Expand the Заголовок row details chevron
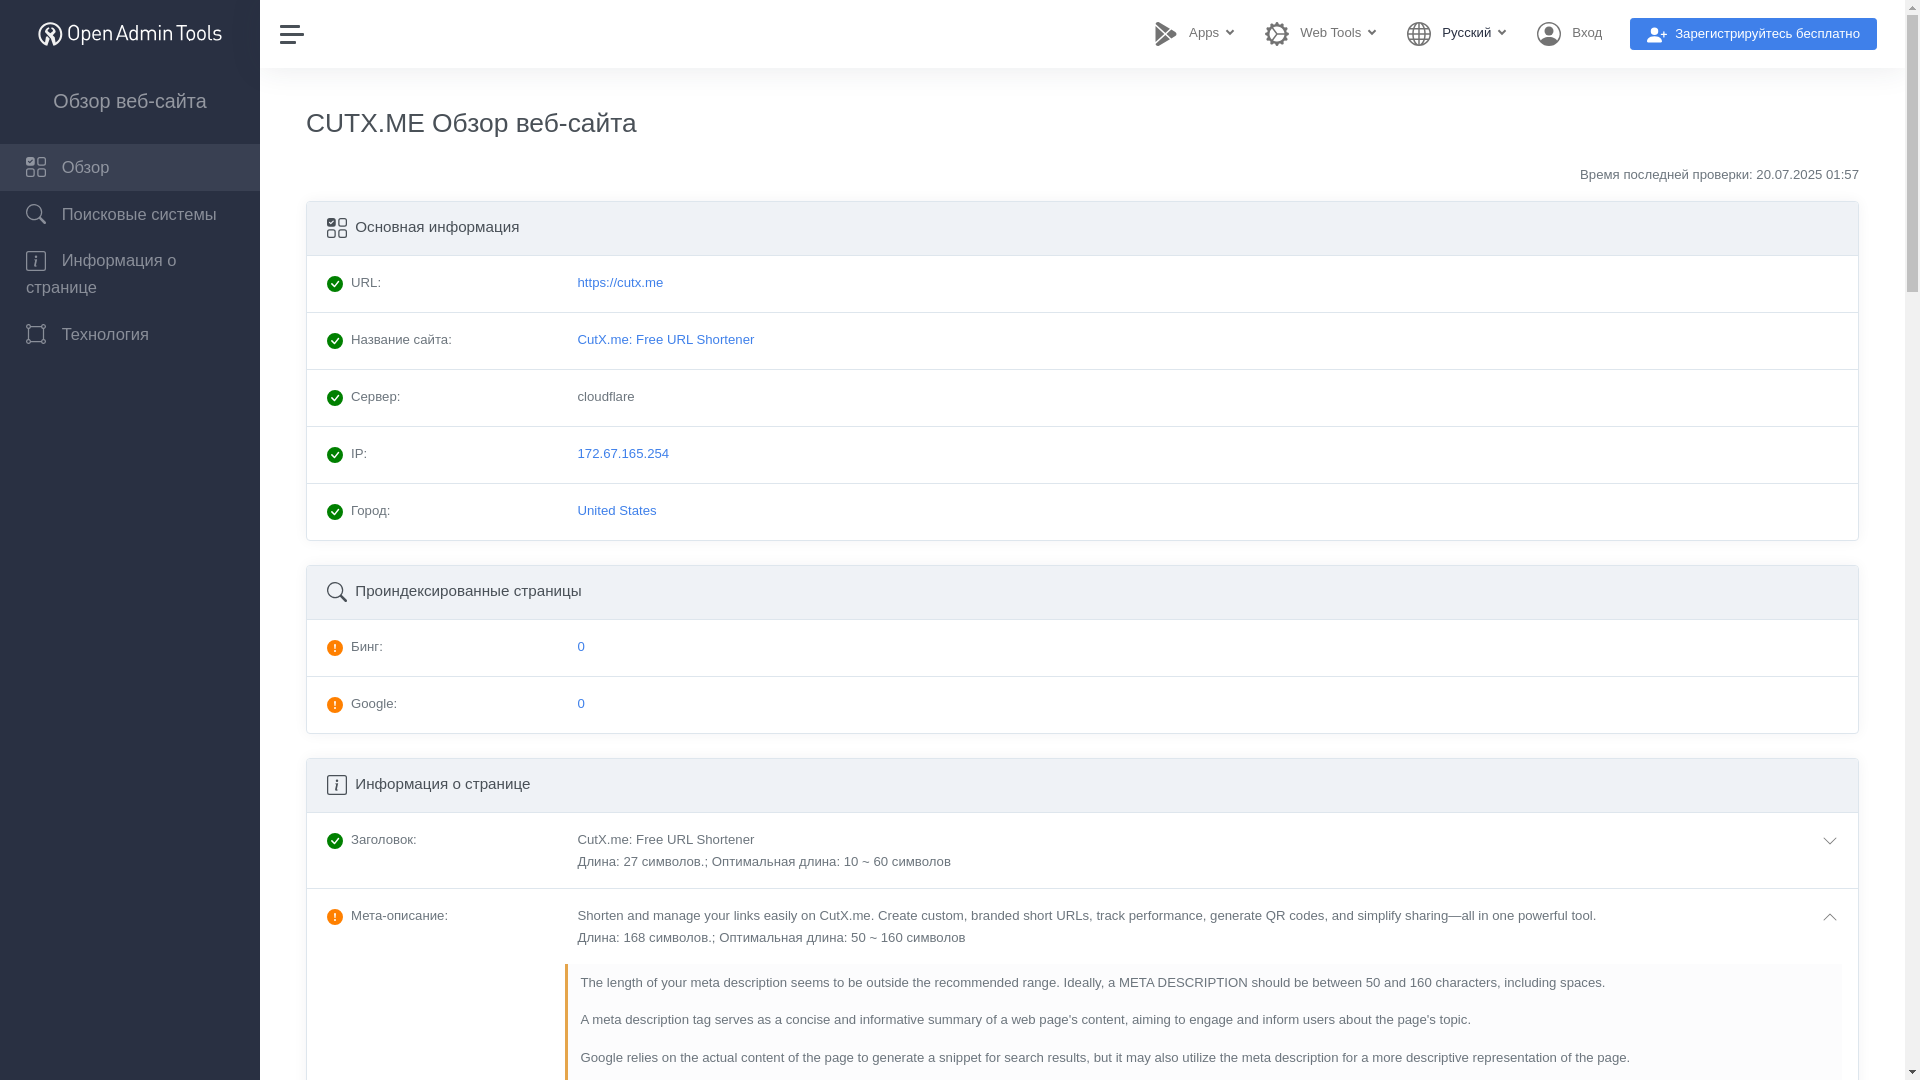 coord(1830,841)
